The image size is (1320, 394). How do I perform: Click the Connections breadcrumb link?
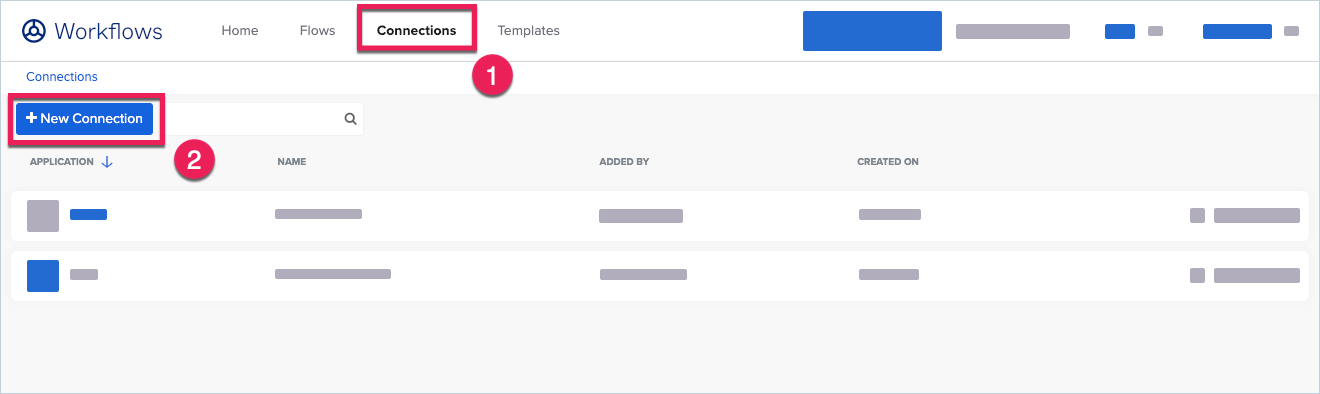62,76
